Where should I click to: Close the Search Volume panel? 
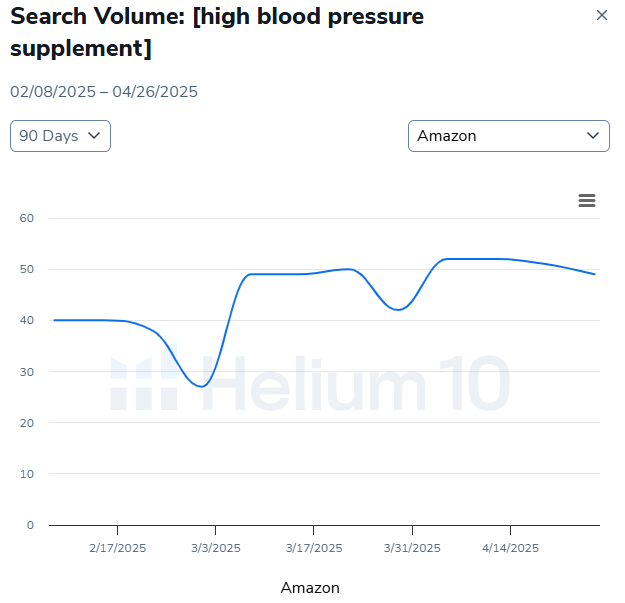coord(601,16)
